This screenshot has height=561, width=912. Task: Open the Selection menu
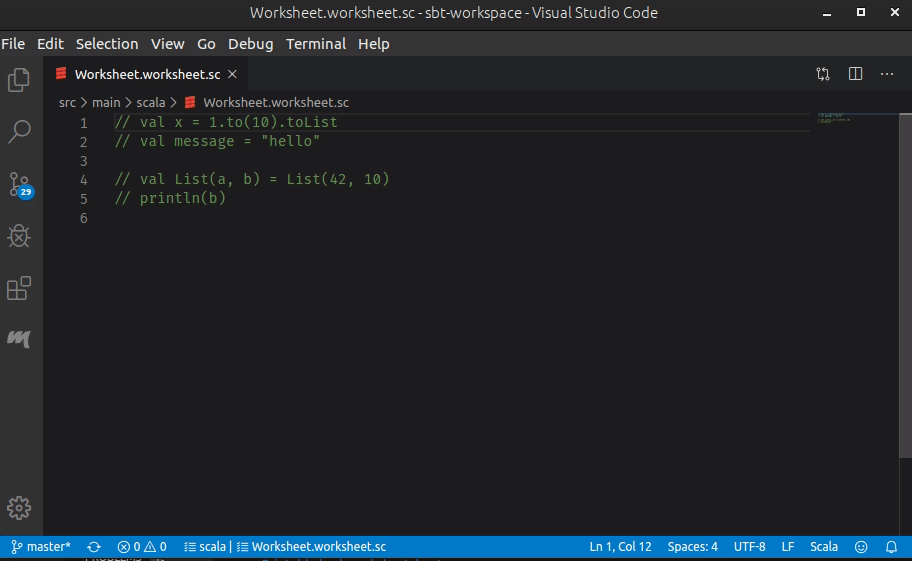click(x=107, y=44)
